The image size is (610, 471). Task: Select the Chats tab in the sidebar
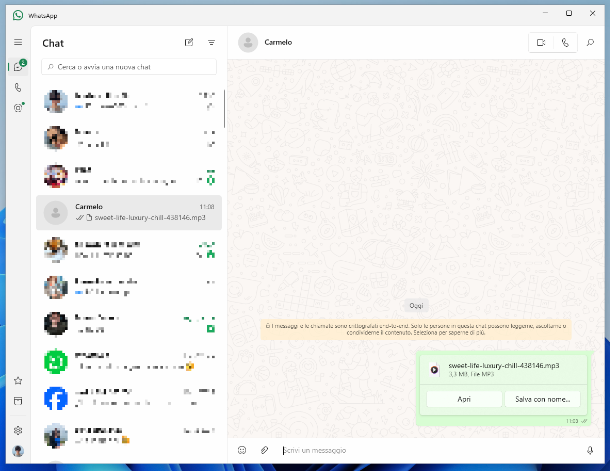[x=18, y=67]
